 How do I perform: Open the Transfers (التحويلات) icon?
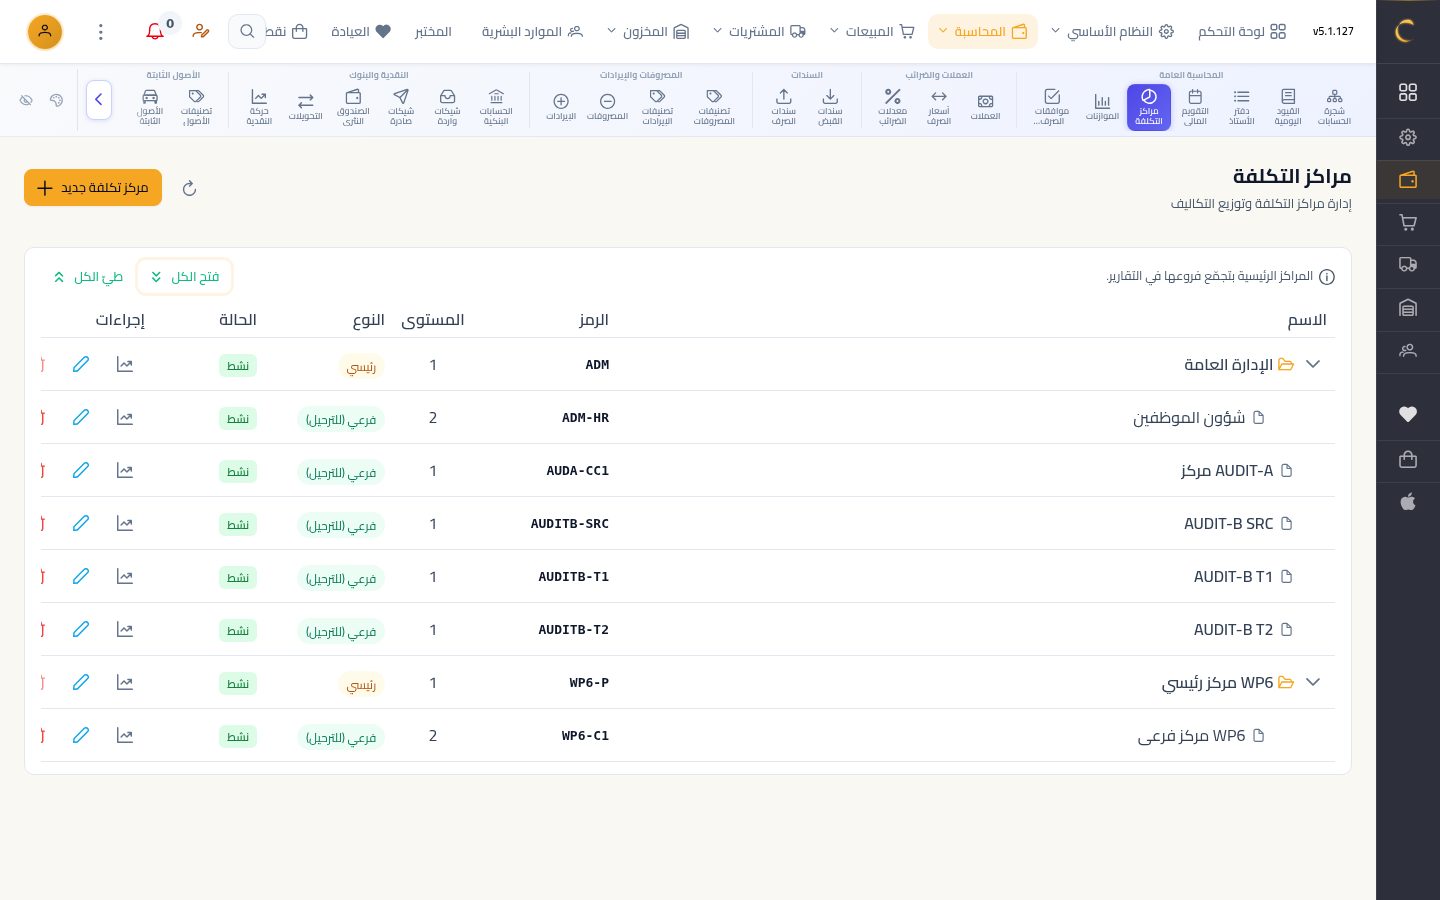(305, 107)
